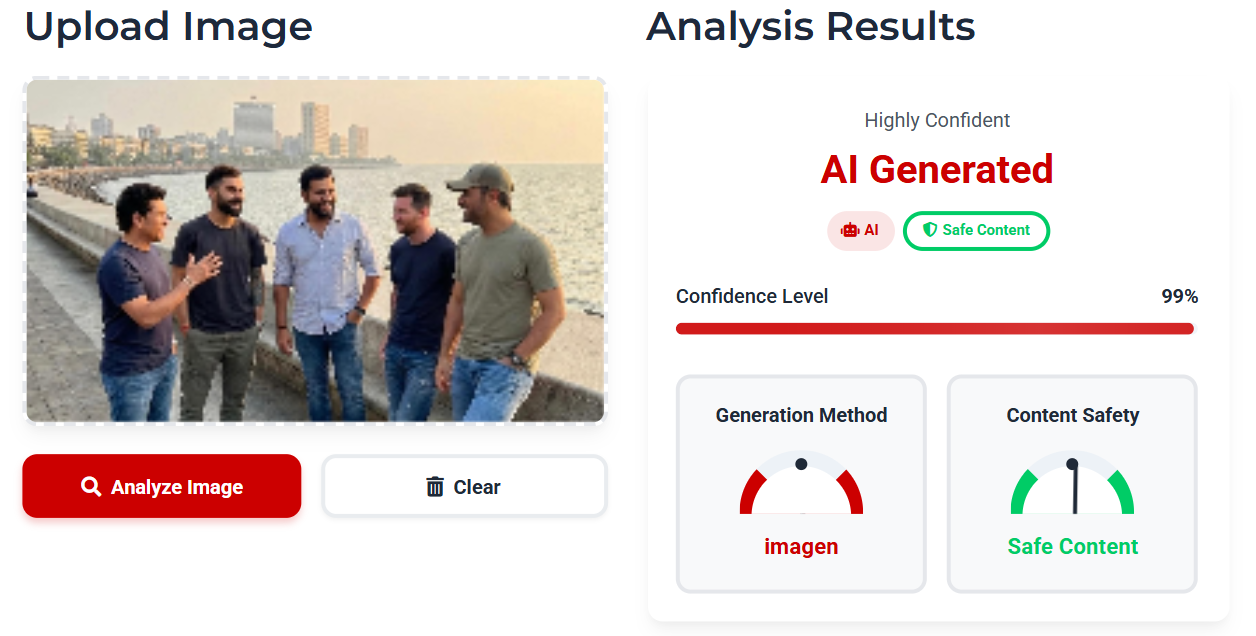Click the Confidence Level label

(x=752, y=297)
